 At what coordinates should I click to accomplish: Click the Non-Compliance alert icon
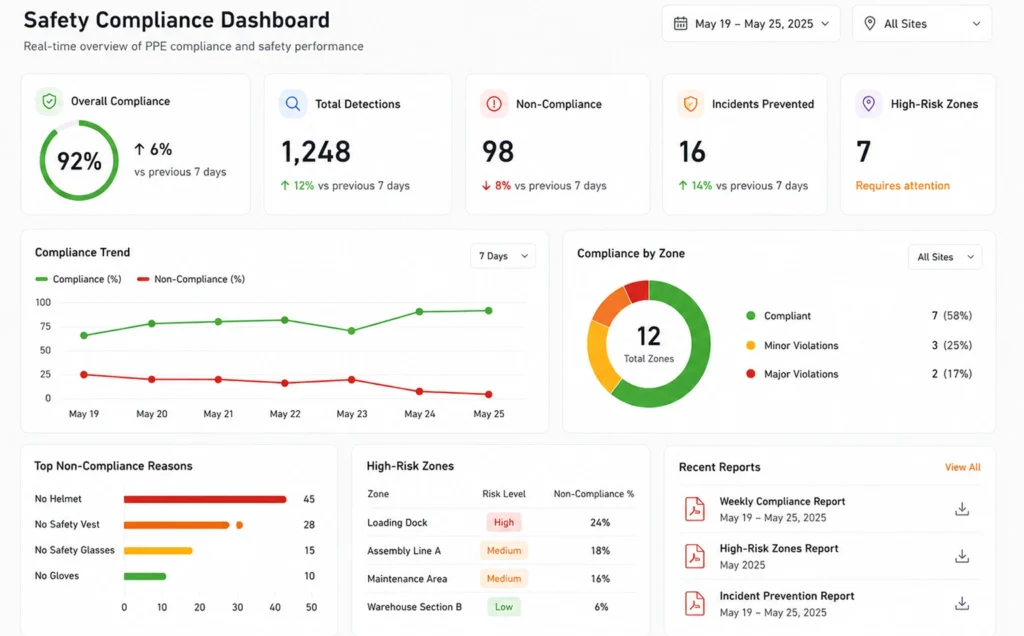[x=494, y=104]
